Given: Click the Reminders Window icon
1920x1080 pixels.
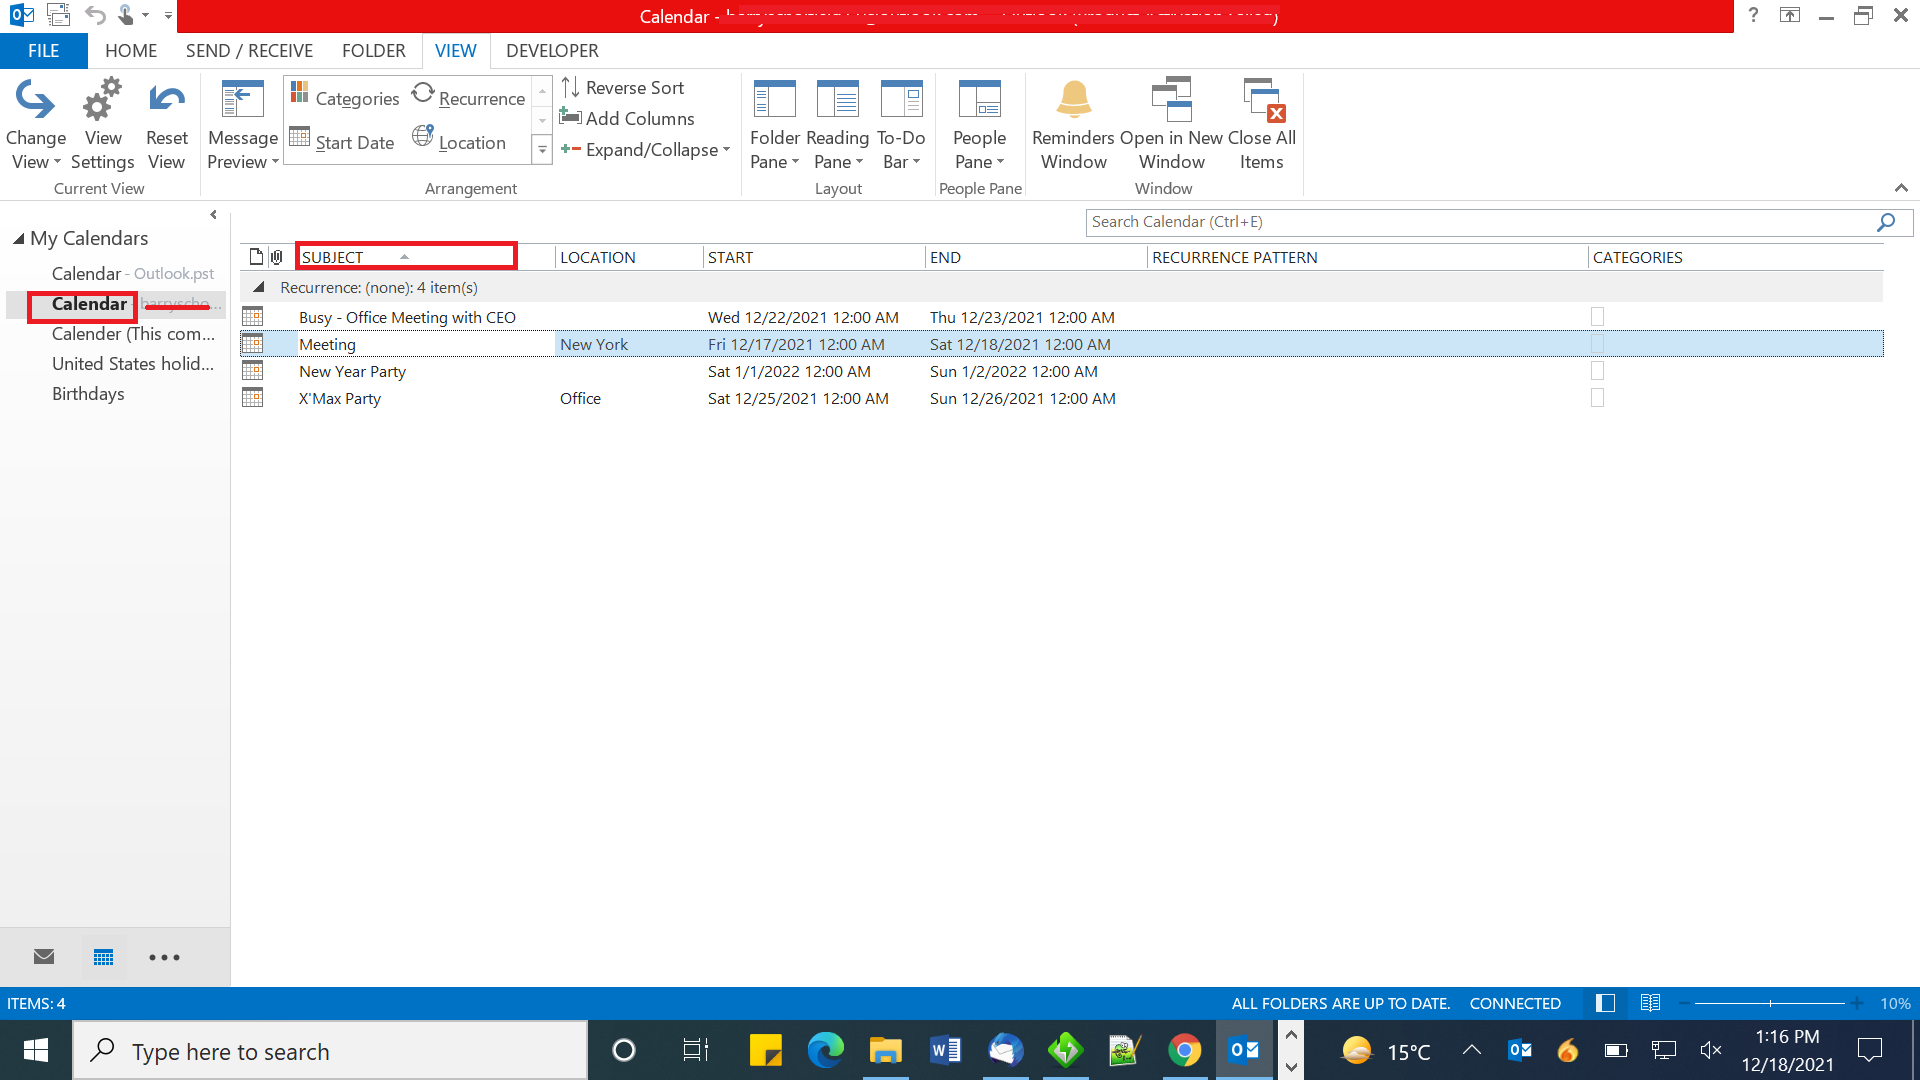Looking at the screenshot, I should tap(1075, 121).
